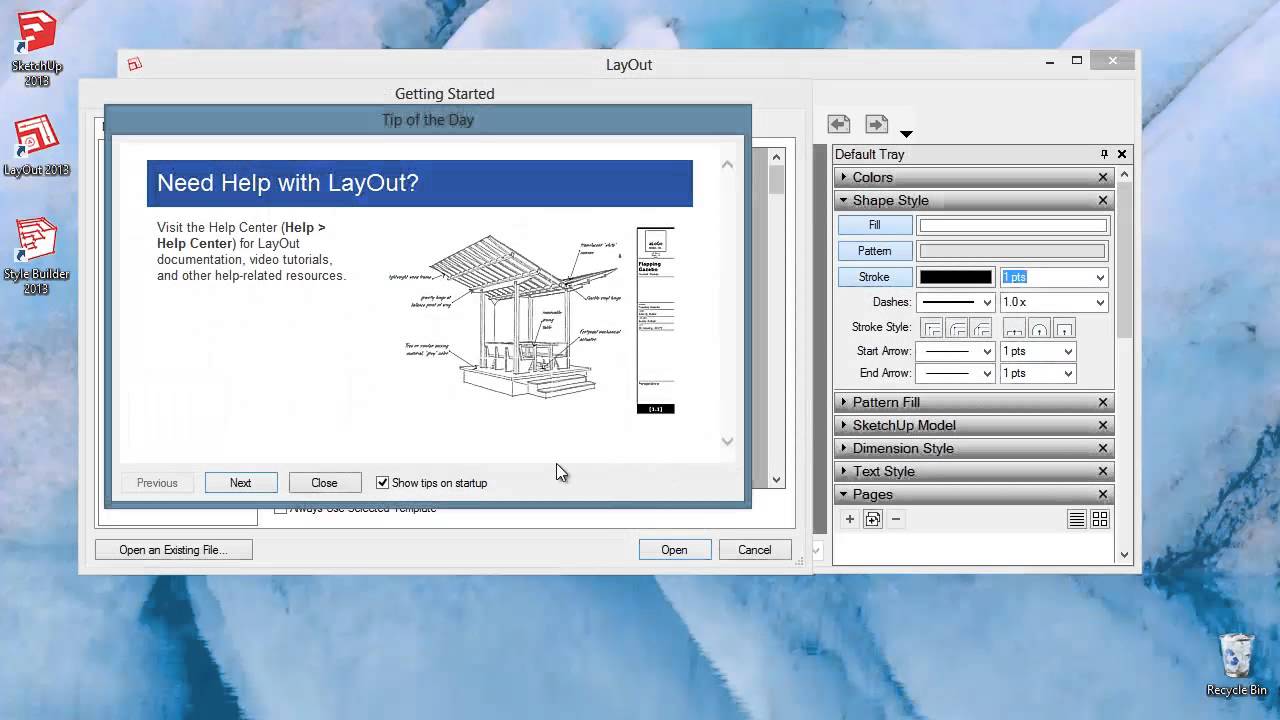This screenshot has height=720, width=1280.
Task: Expand the Pattern Fill panel
Action: pyautogui.click(x=844, y=402)
